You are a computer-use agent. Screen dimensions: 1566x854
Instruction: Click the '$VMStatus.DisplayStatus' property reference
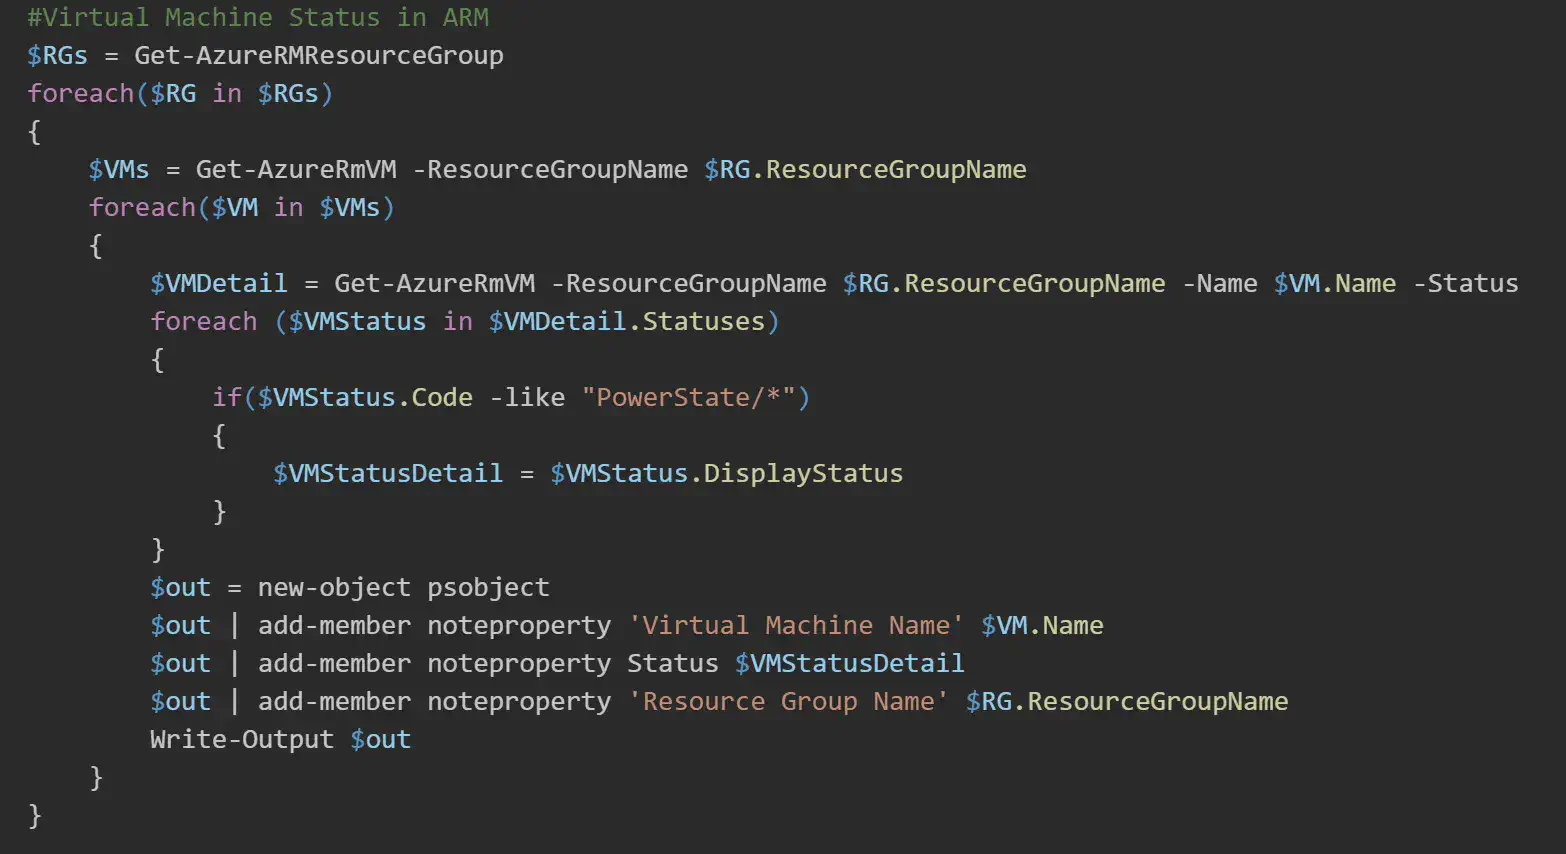(x=726, y=473)
